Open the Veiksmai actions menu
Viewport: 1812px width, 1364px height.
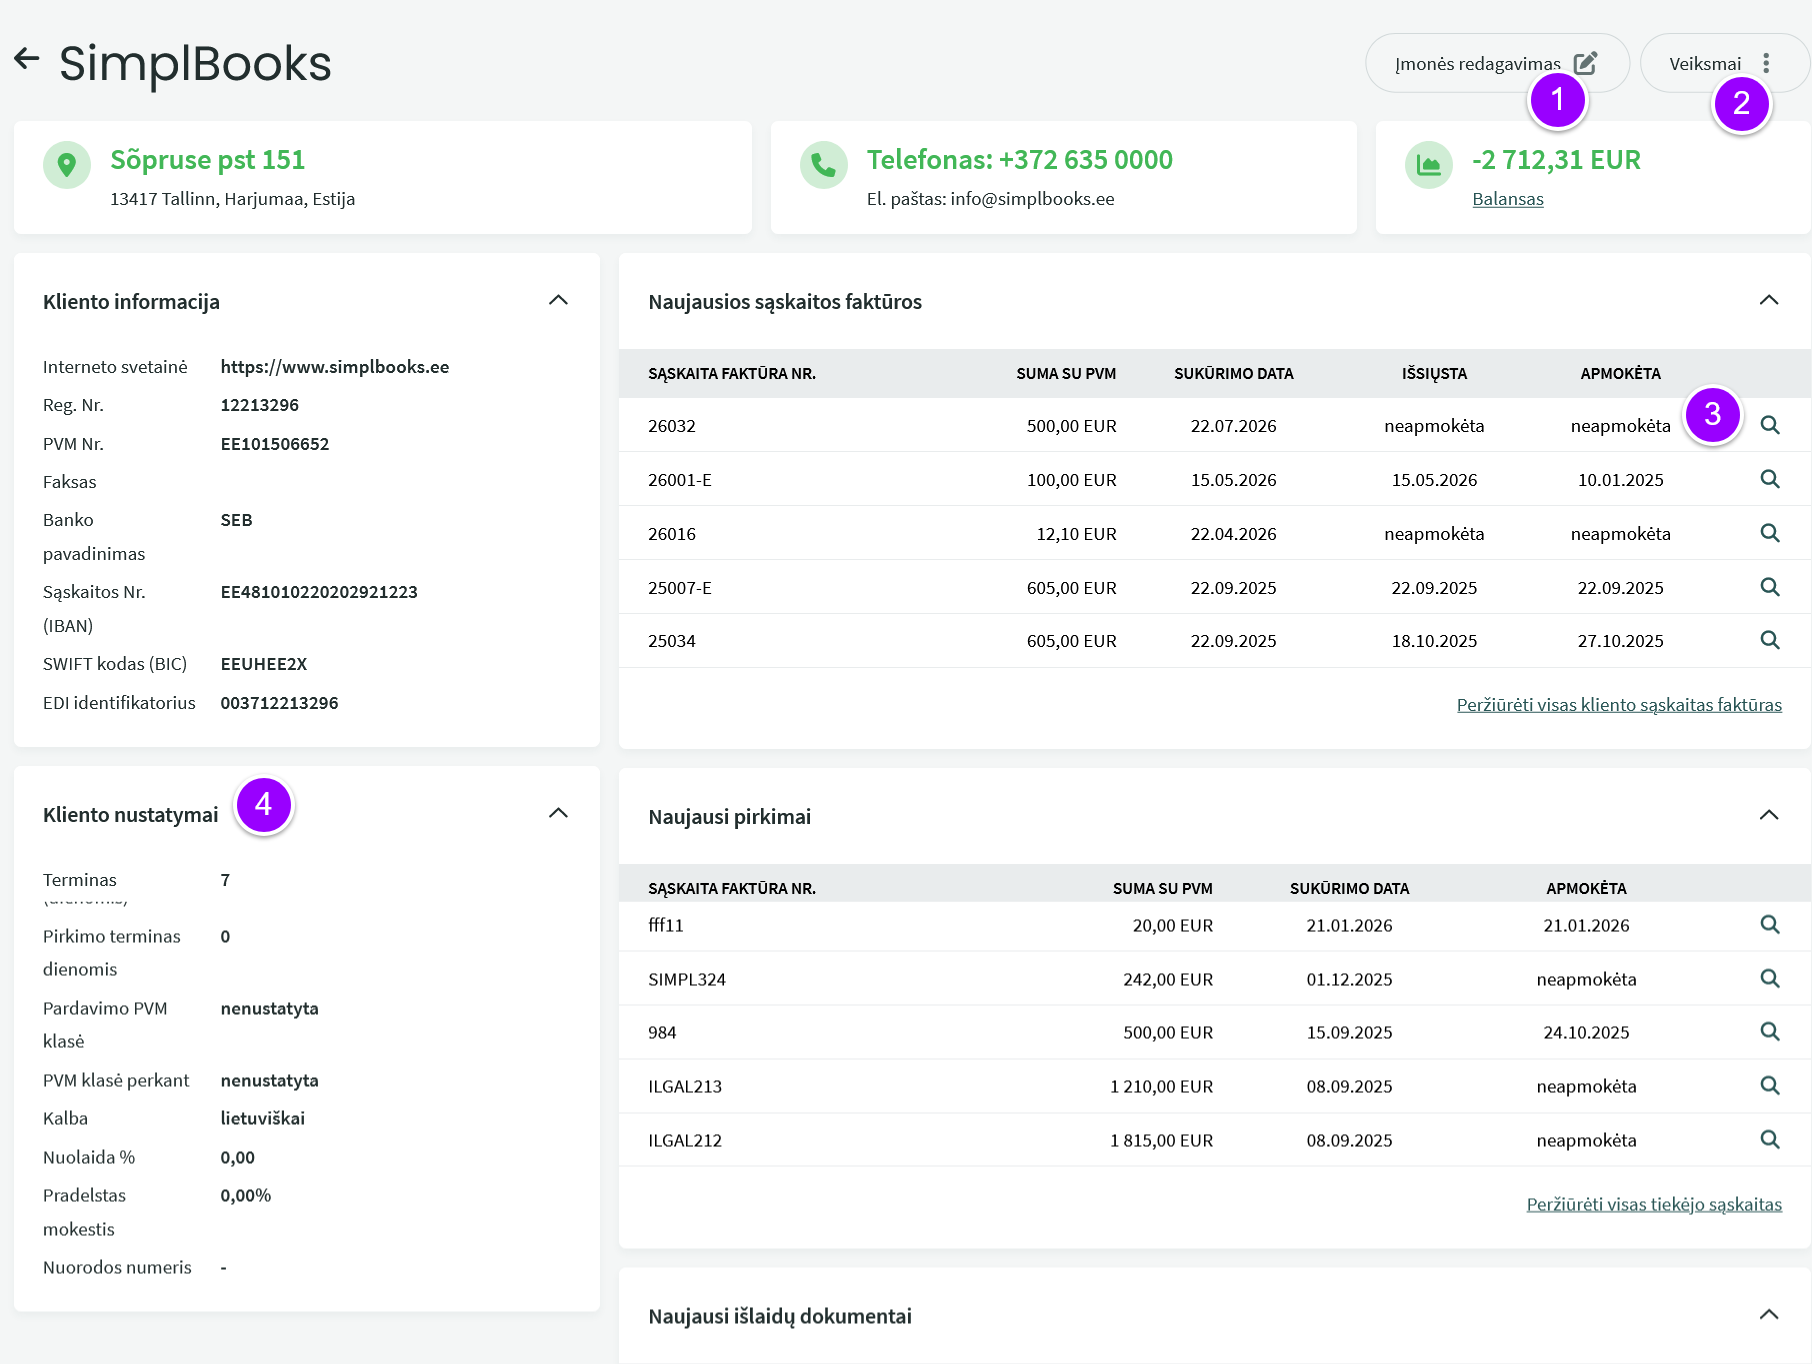coord(1723,63)
